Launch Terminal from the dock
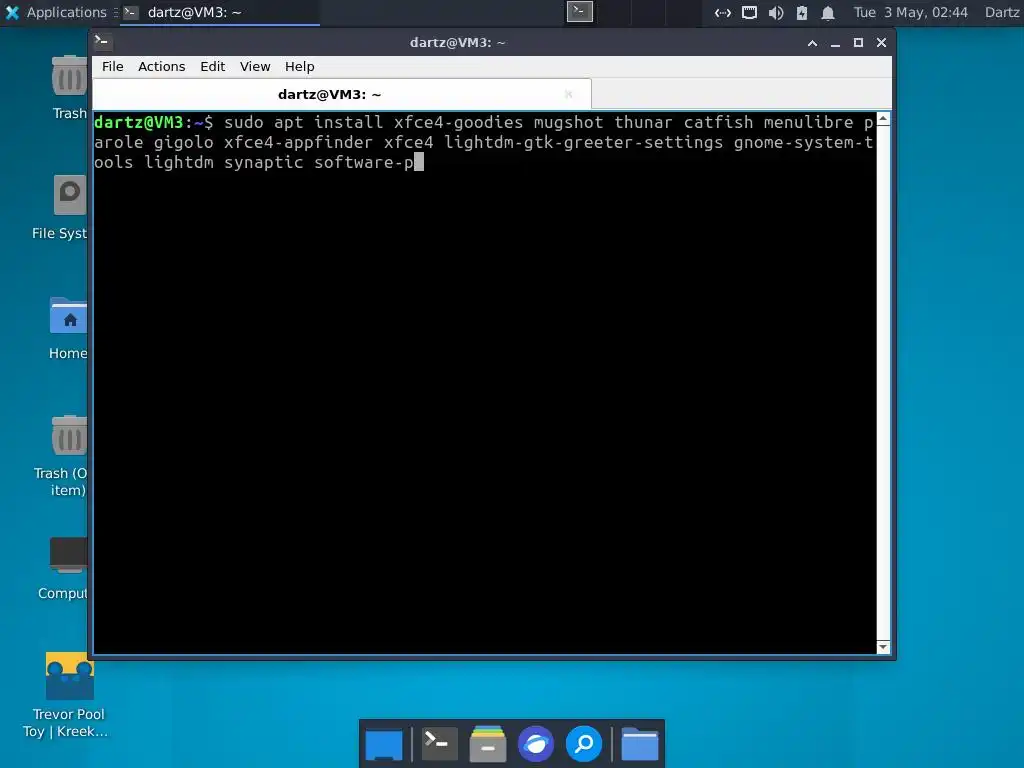This screenshot has height=768, width=1024. 439,744
